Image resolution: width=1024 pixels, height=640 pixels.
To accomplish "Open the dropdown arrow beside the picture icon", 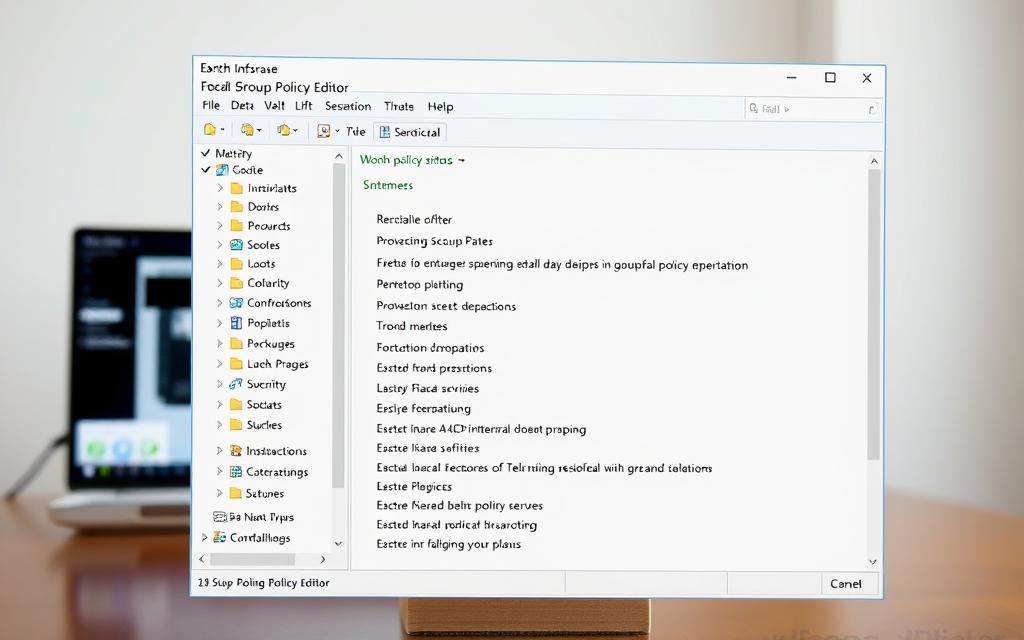I will coord(338,132).
